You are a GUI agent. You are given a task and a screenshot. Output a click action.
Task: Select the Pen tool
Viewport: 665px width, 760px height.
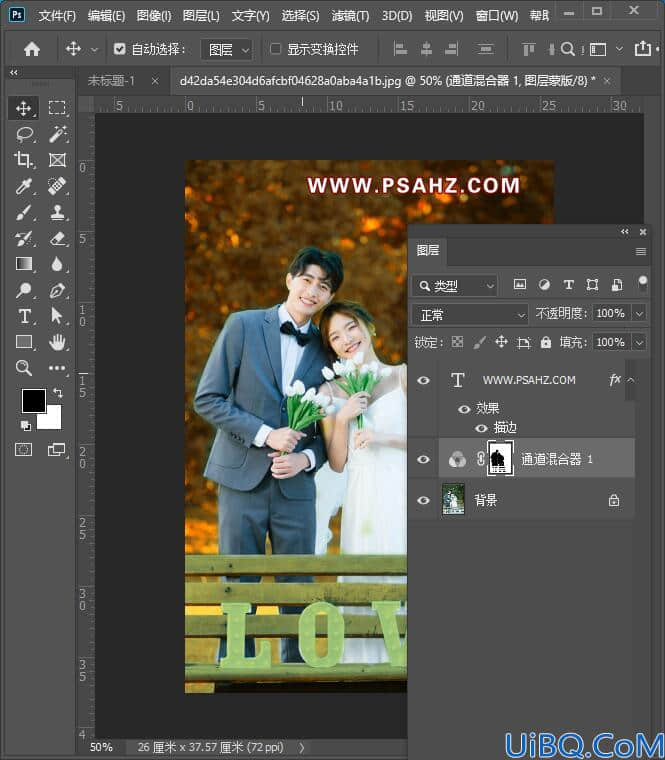click(57, 290)
